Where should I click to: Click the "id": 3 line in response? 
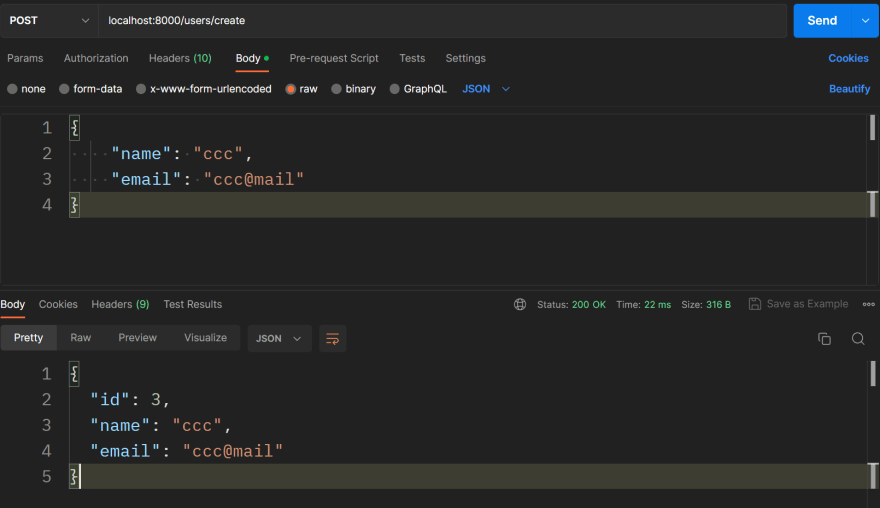(x=130, y=400)
